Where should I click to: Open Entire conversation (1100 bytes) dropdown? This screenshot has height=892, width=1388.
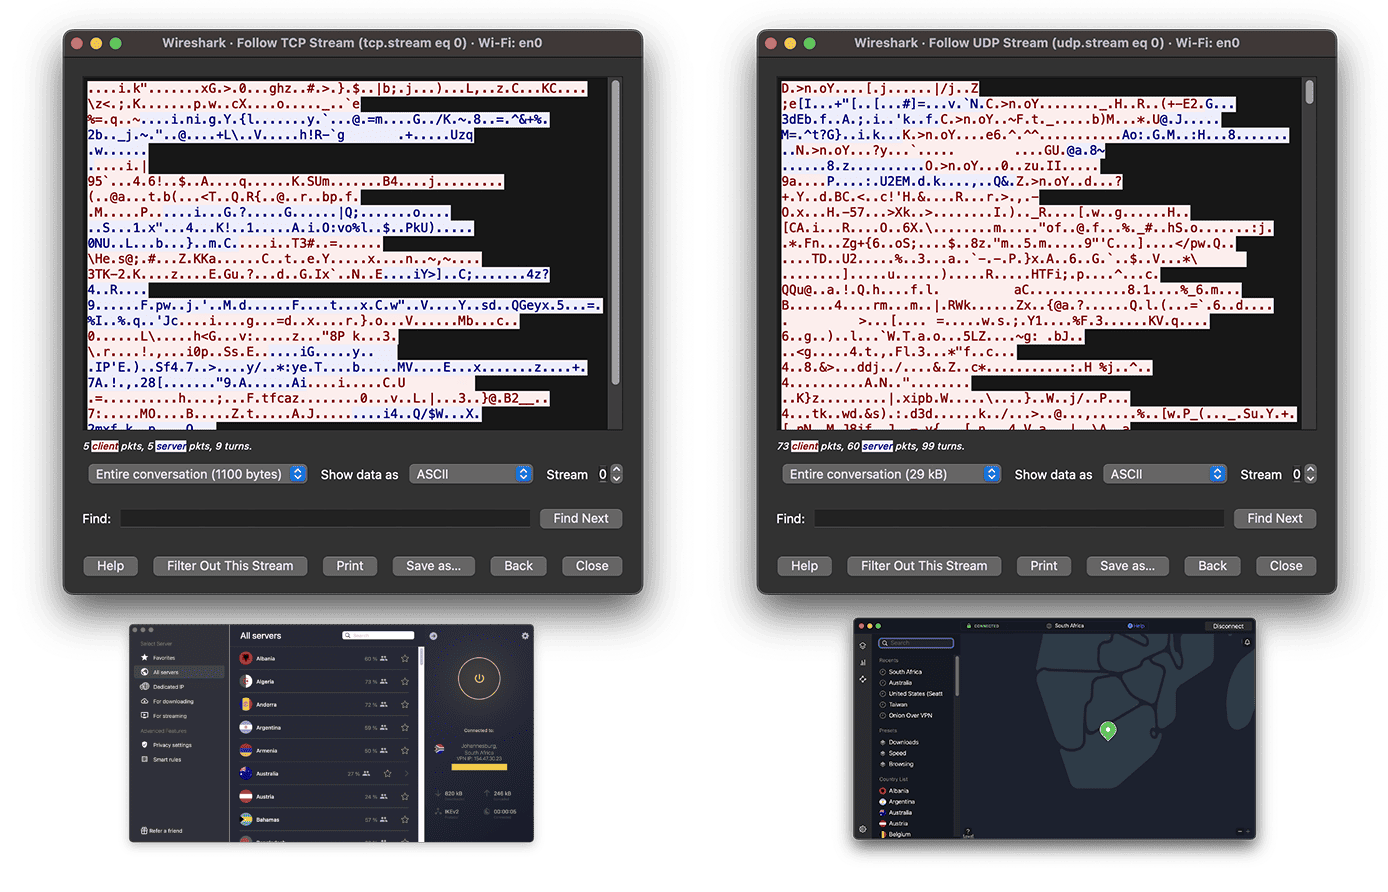click(197, 474)
